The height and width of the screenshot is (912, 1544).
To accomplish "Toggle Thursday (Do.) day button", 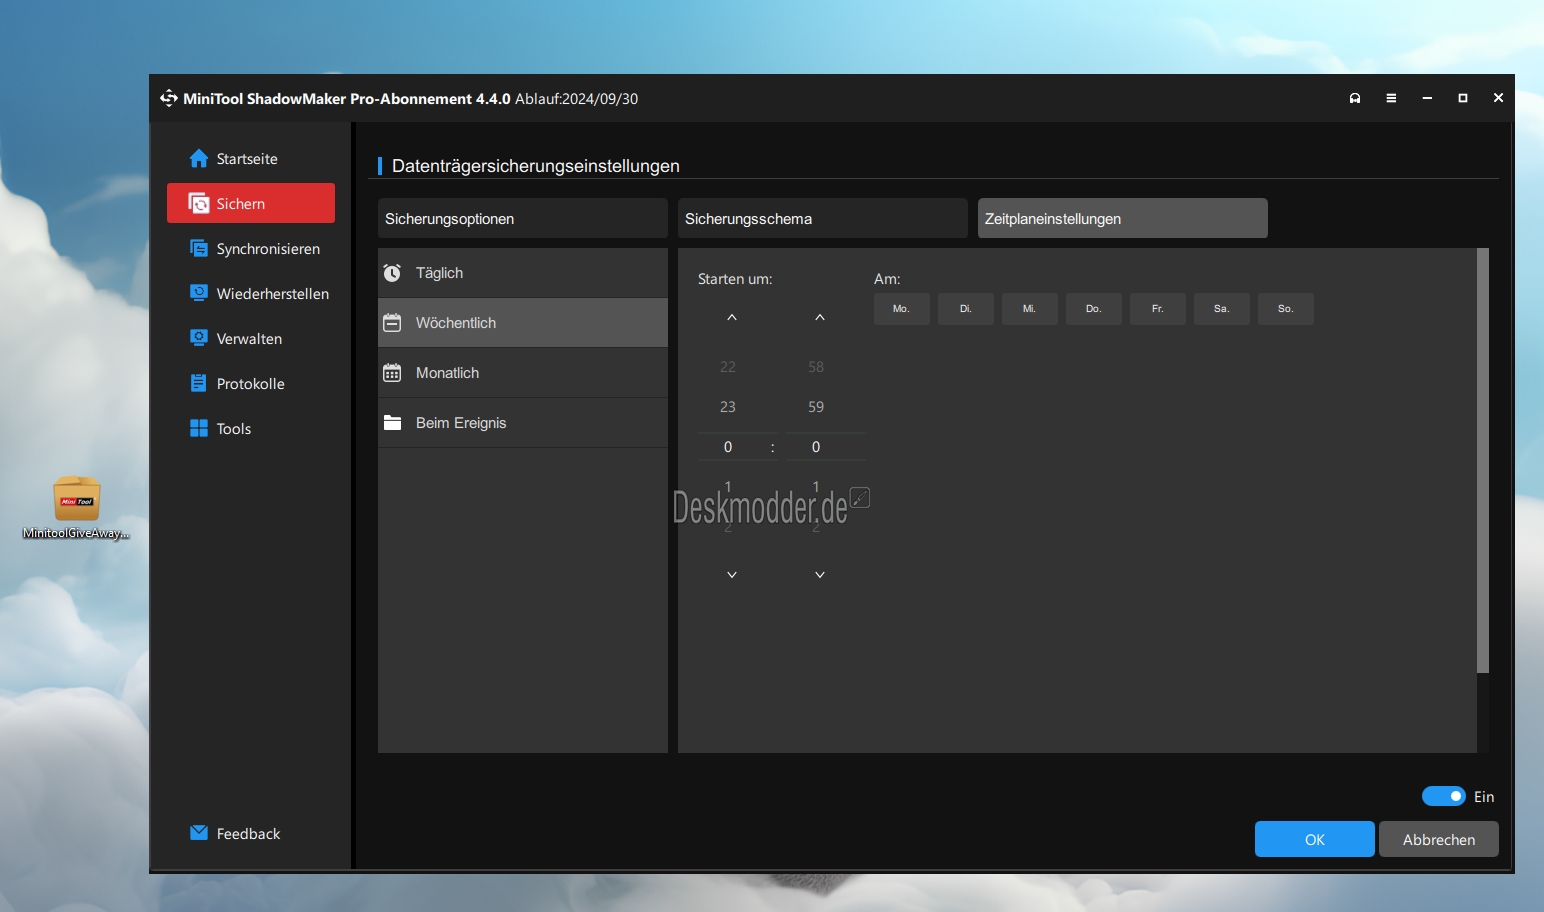I will 1094,309.
